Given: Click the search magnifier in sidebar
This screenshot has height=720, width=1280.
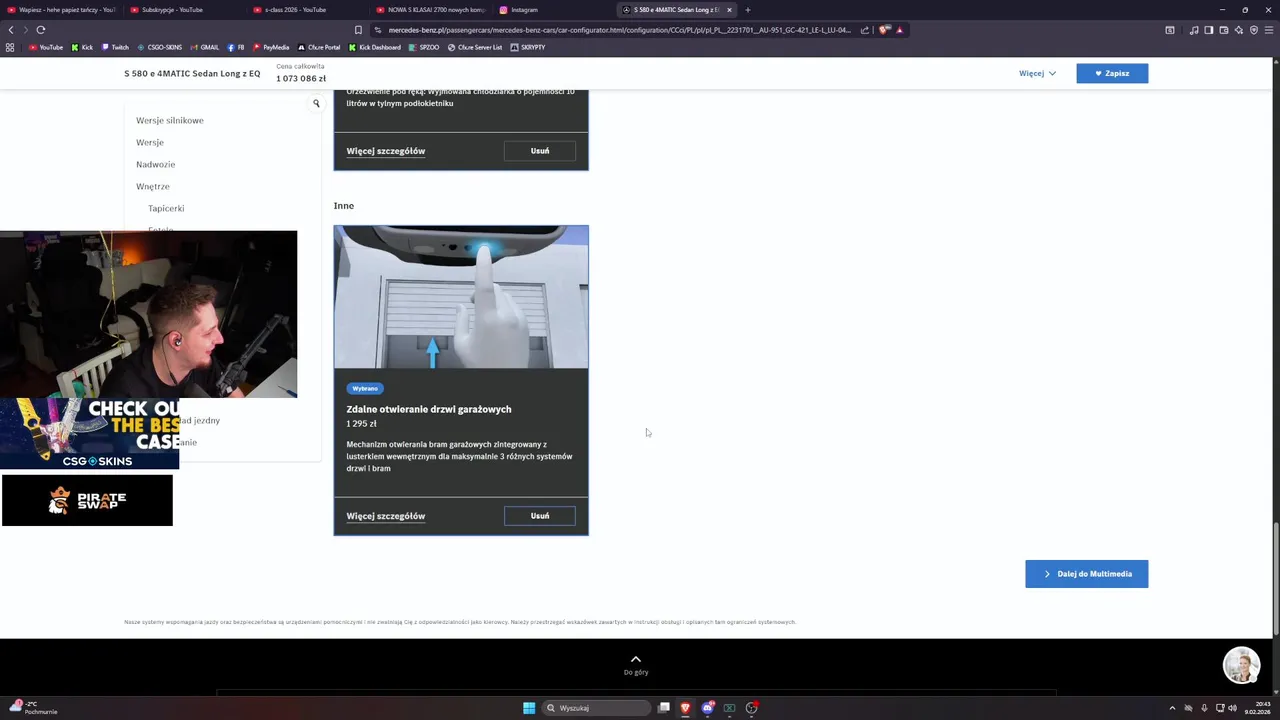Looking at the screenshot, I should [316, 103].
